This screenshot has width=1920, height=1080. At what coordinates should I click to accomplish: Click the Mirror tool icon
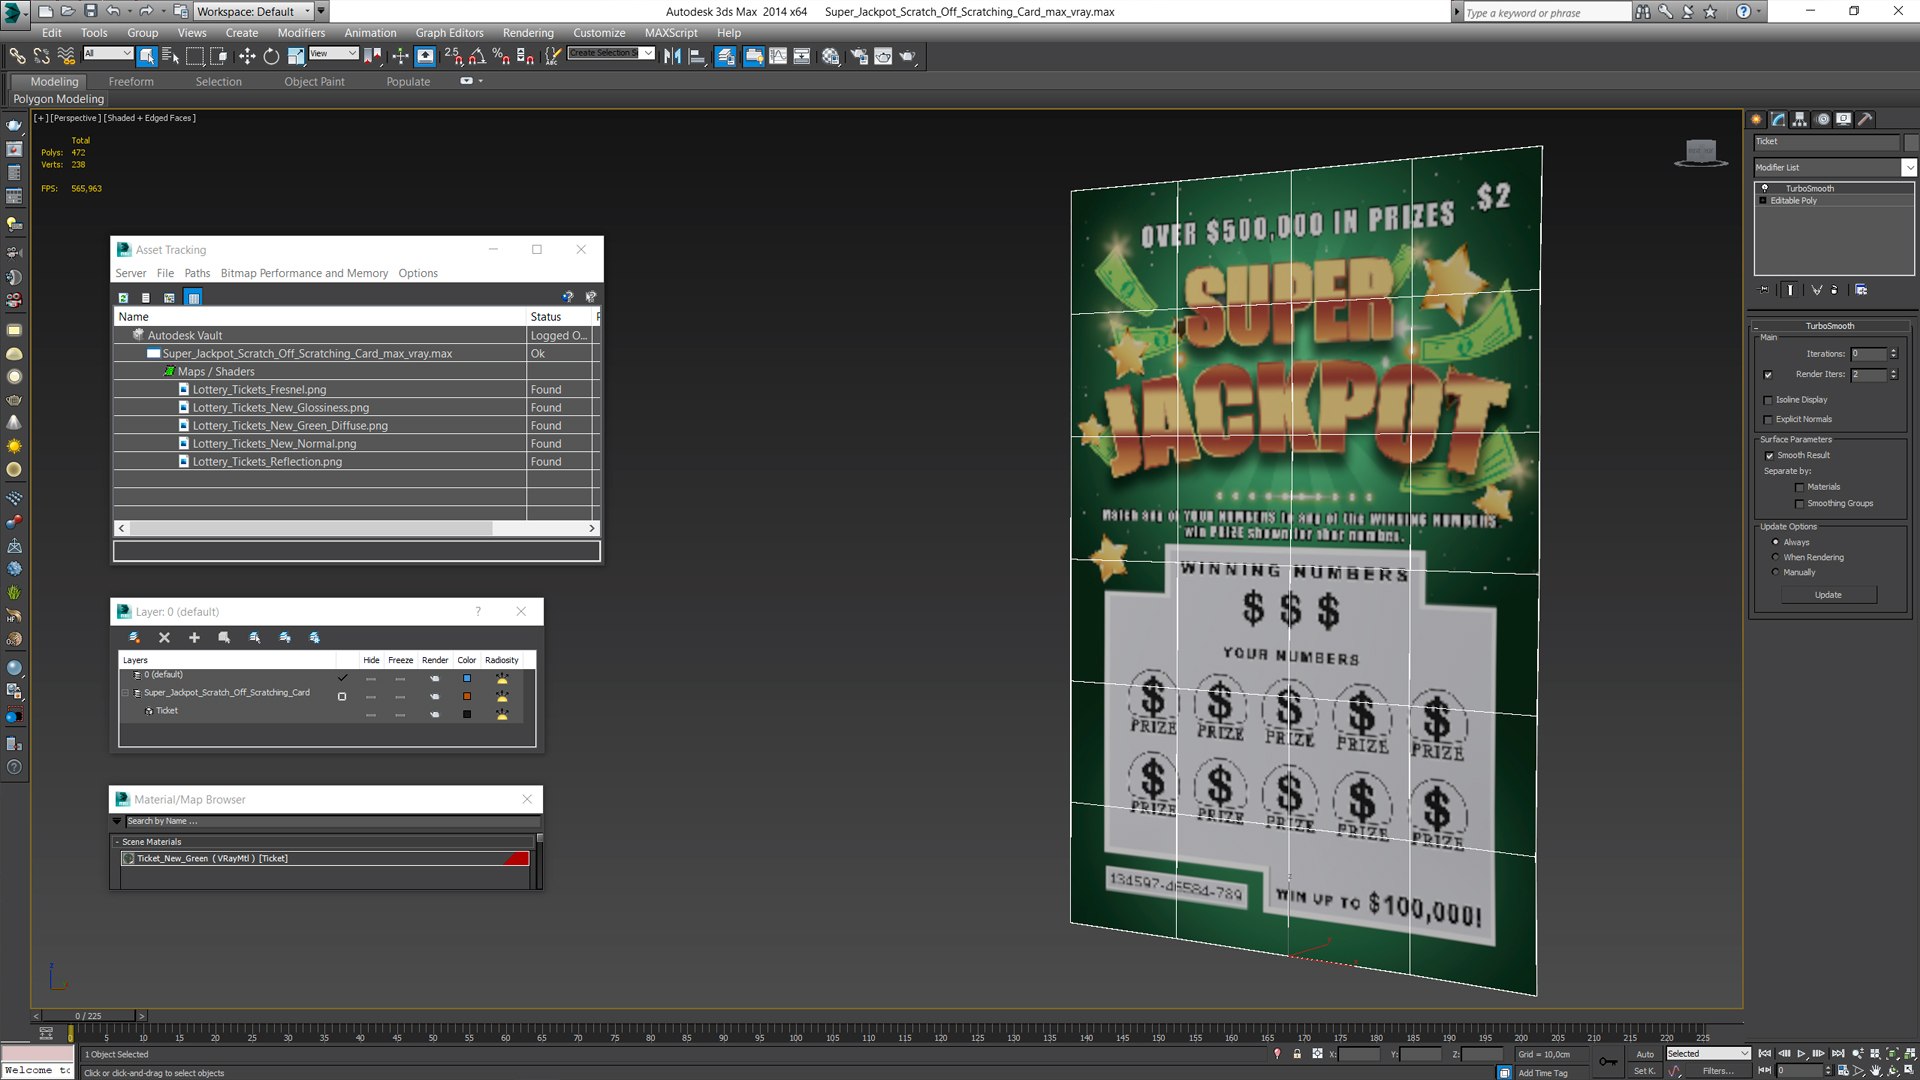point(672,56)
